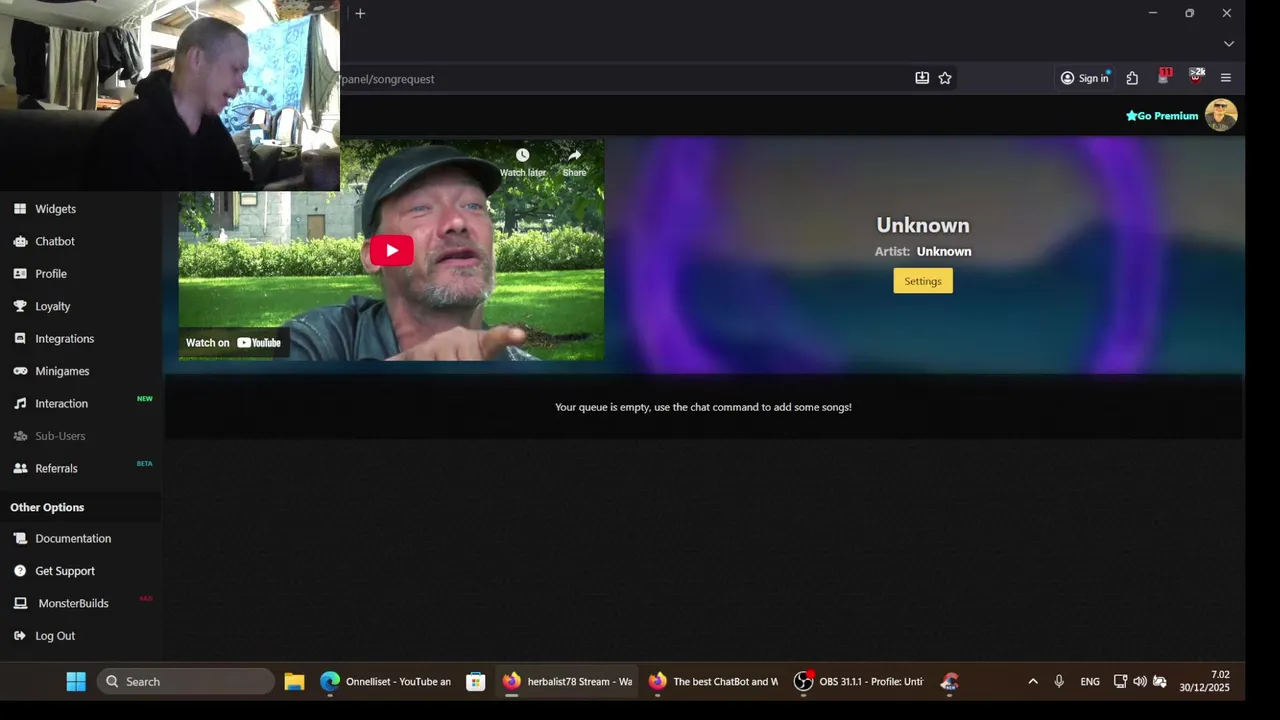Bookmark this page with star icon
The width and height of the screenshot is (1280, 720).
tap(945, 78)
